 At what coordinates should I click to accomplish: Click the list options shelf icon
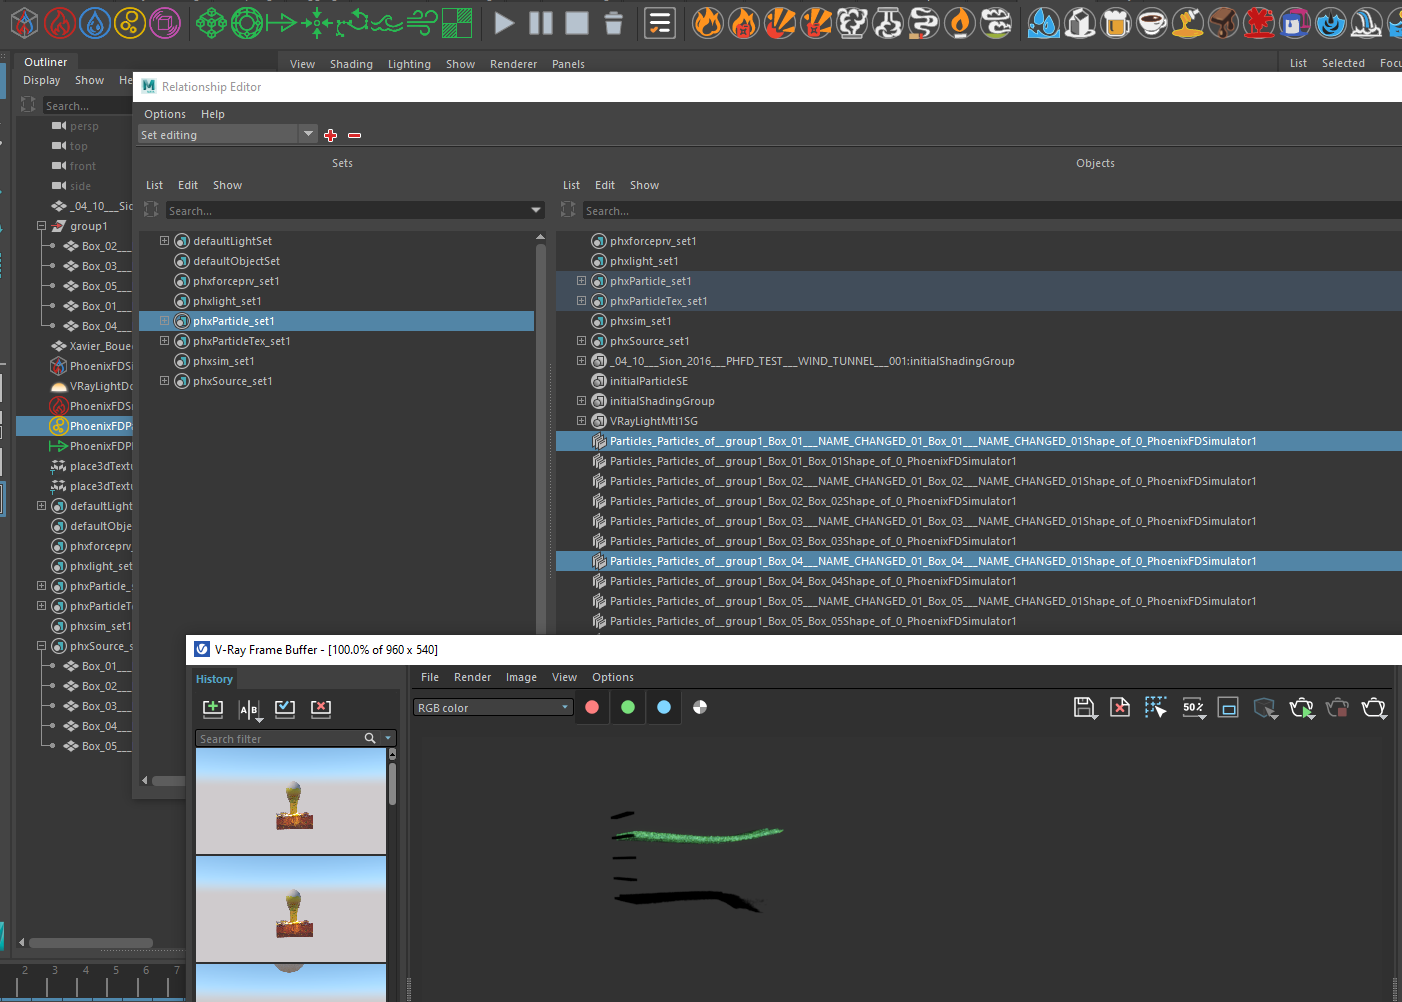660,22
